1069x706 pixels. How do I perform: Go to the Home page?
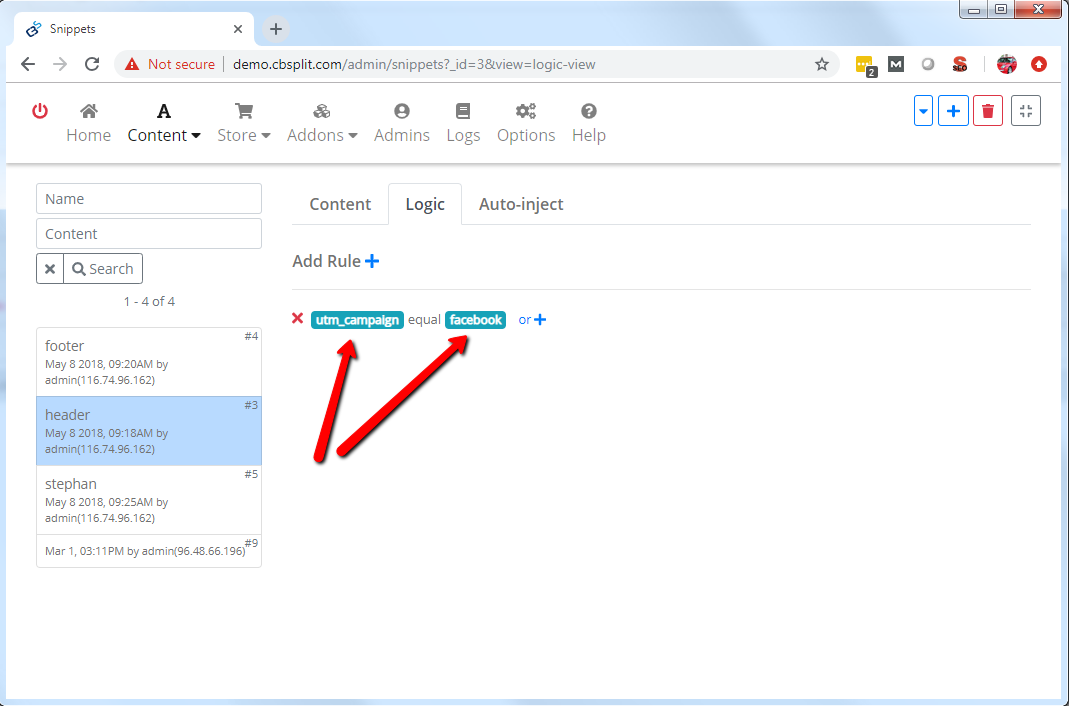(x=88, y=123)
